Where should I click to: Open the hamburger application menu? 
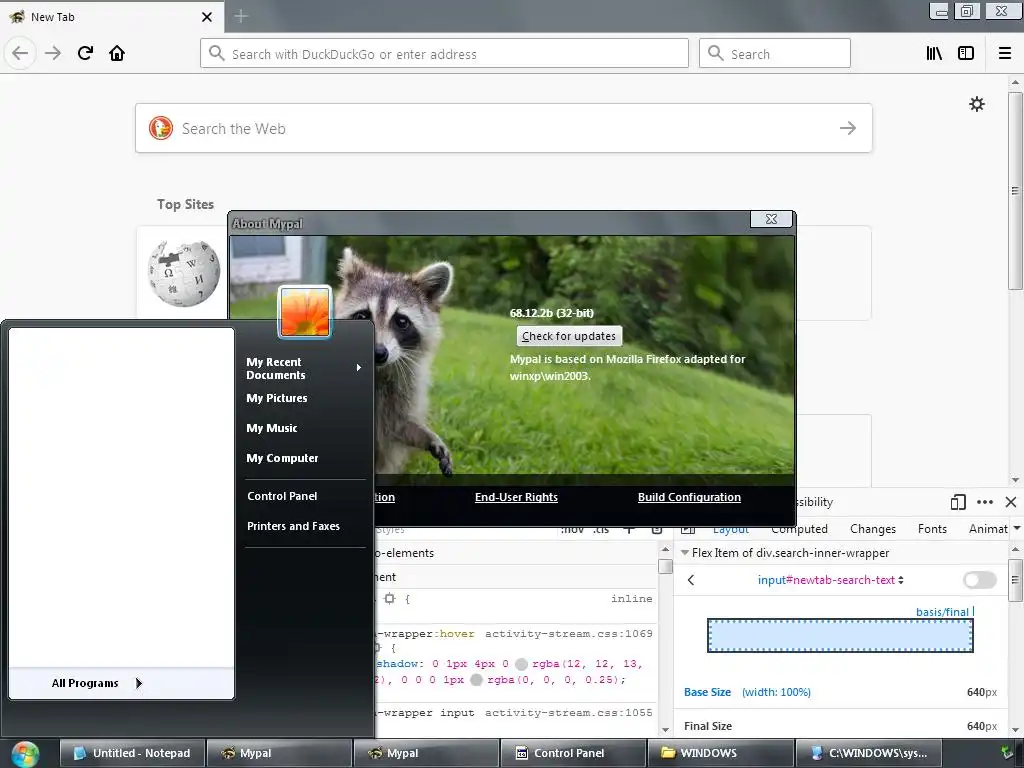(x=1004, y=53)
